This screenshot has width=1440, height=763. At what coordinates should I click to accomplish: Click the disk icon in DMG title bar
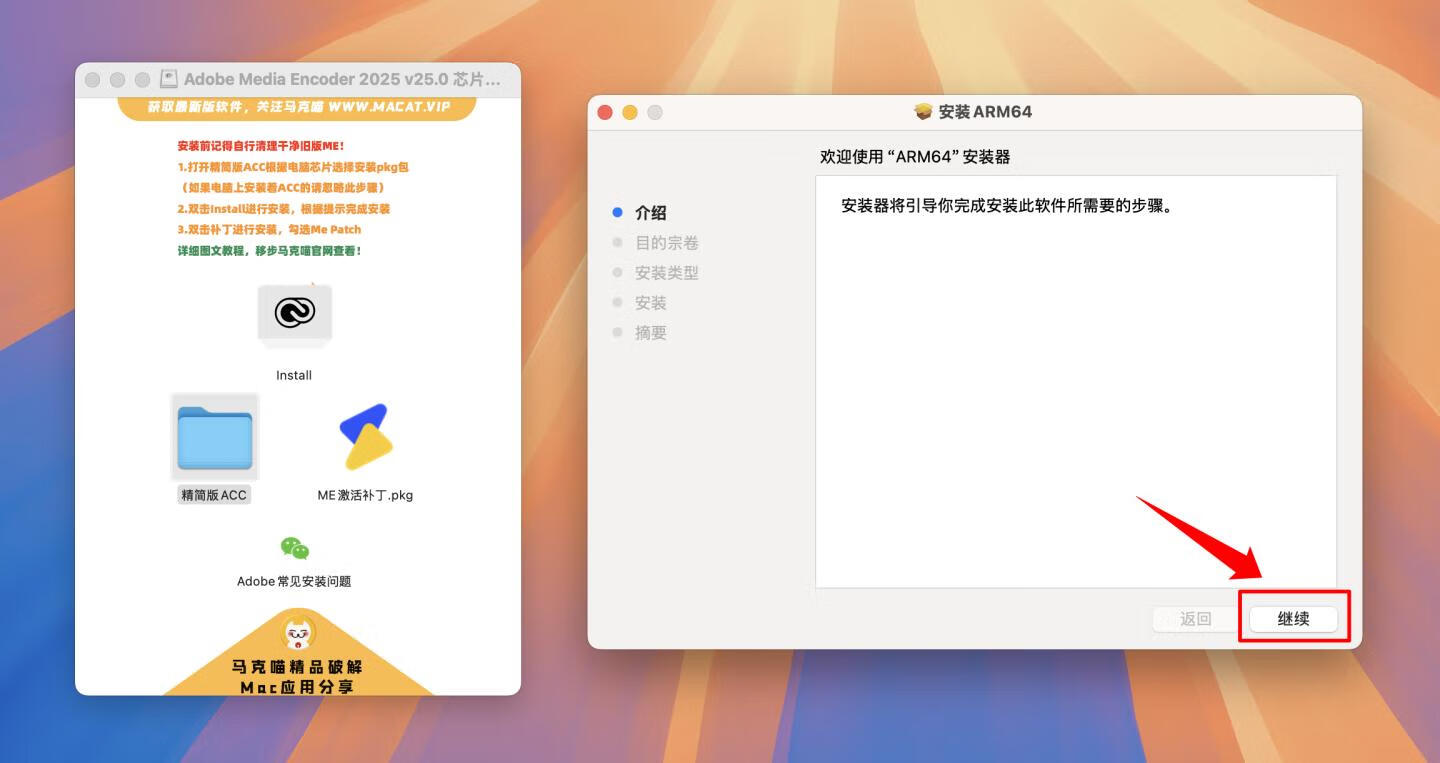pos(169,79)
